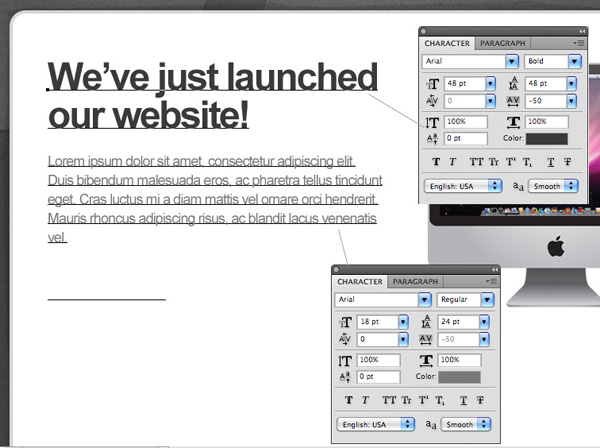Image resolution: width=600 pixels, height=448 pixels.
Task: Open Arial font family dropdown in upper panel
Action: 512,61
